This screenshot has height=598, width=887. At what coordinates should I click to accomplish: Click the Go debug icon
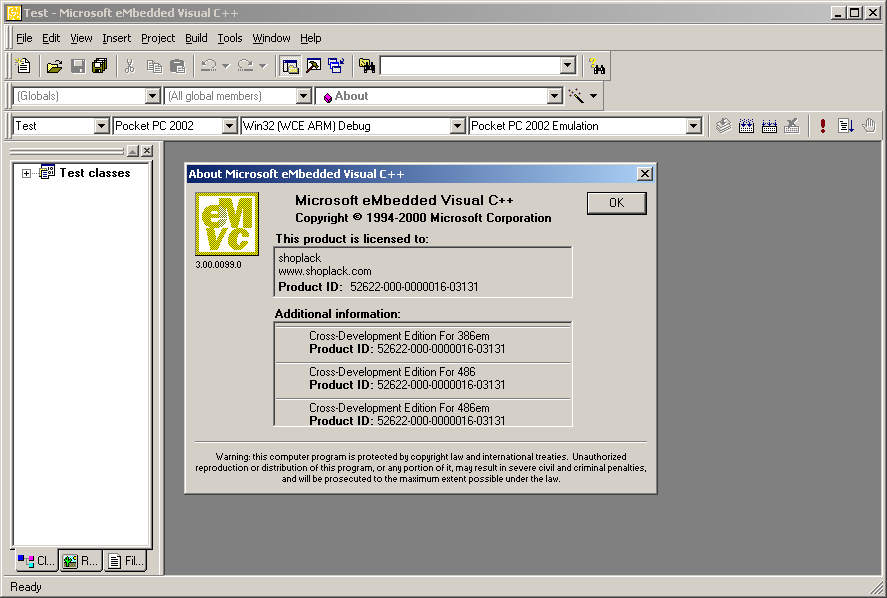[846, 126]
